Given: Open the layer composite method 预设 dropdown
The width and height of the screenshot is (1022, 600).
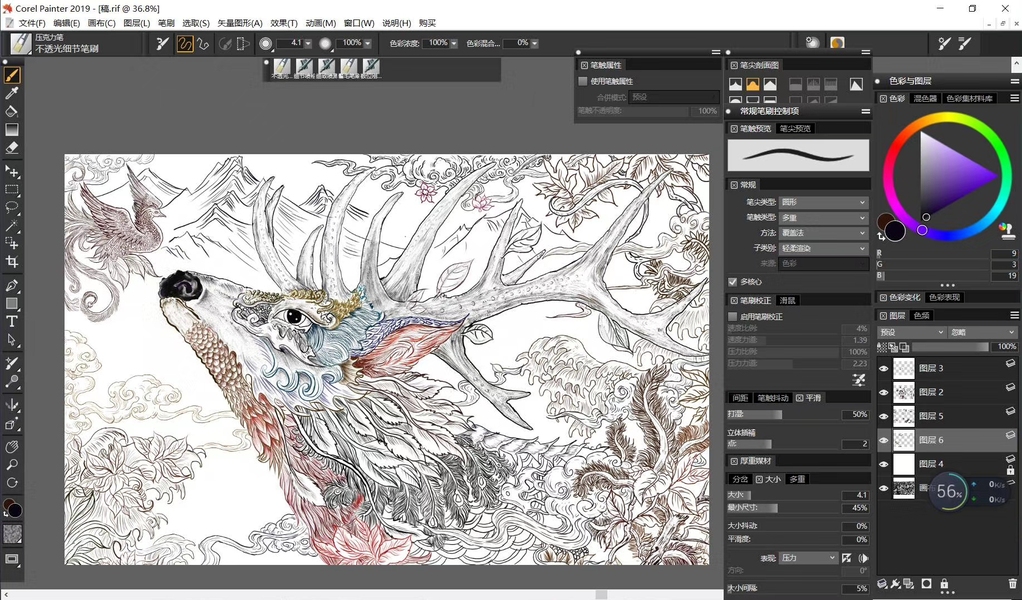Looking at the screenshot, I should (911, 332).
